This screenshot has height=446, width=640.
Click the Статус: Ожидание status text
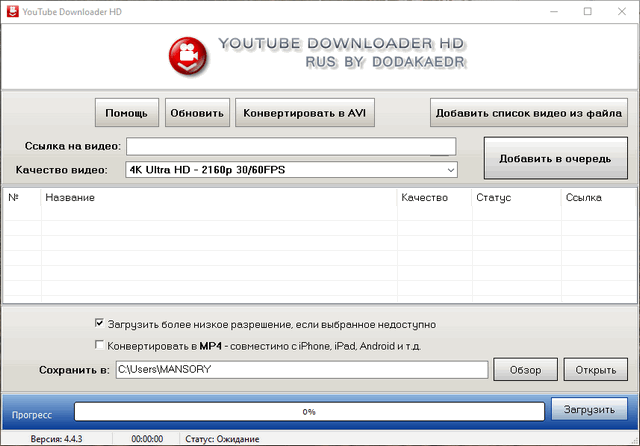point(222,439)
